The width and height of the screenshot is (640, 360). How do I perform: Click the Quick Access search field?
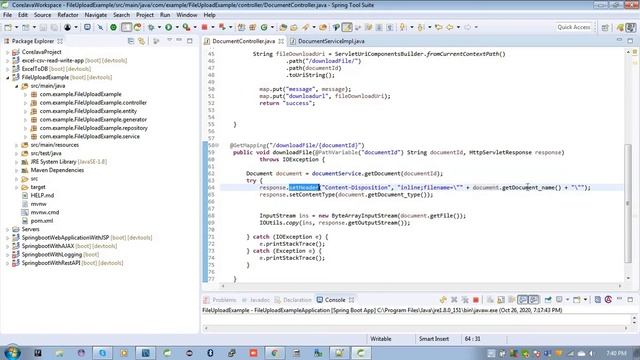click(574, 27)
